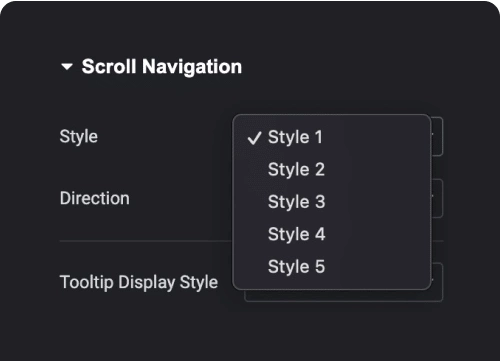Select the Style 4 option
Image resolution: width=500 pixels, height=361 pixels.
click(332, 234)
